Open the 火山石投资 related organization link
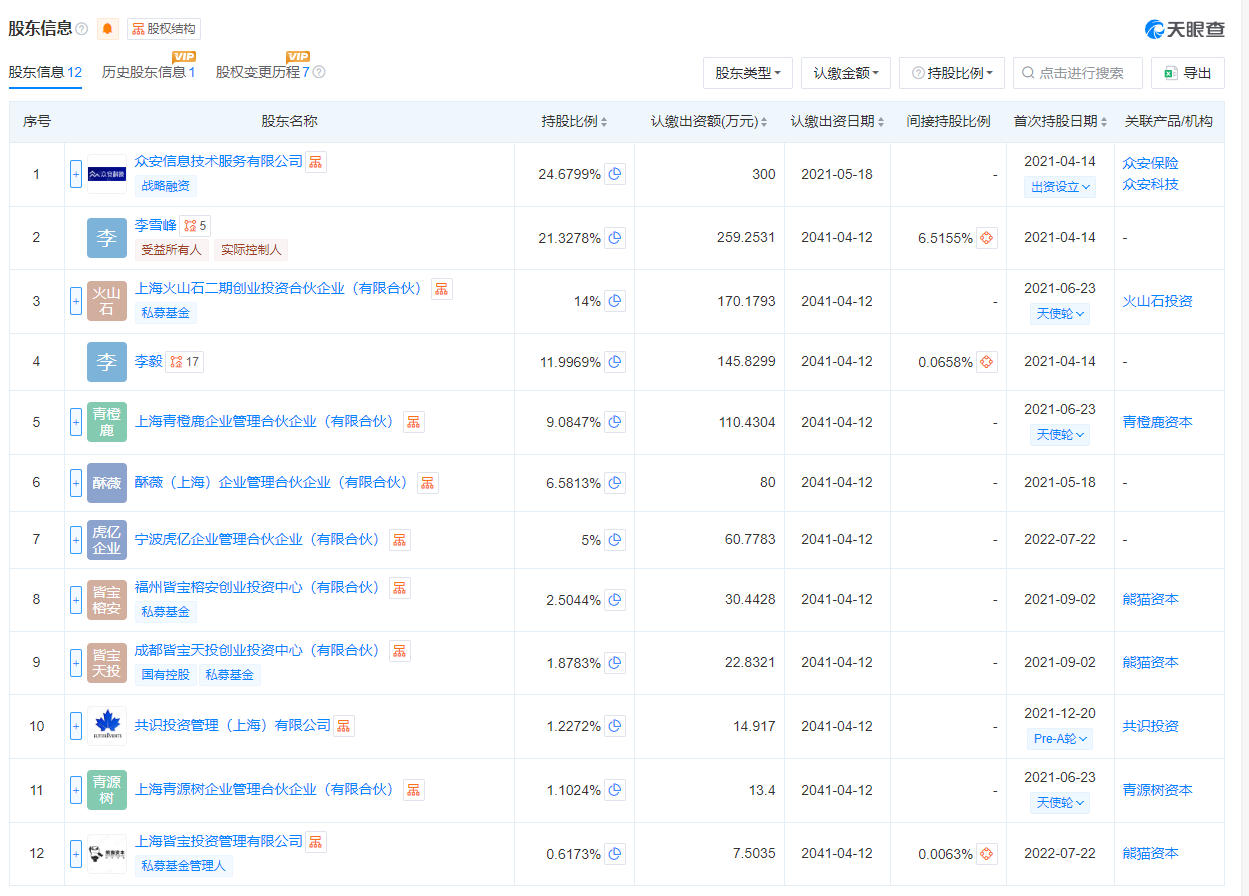 [x=1157, y=301]
